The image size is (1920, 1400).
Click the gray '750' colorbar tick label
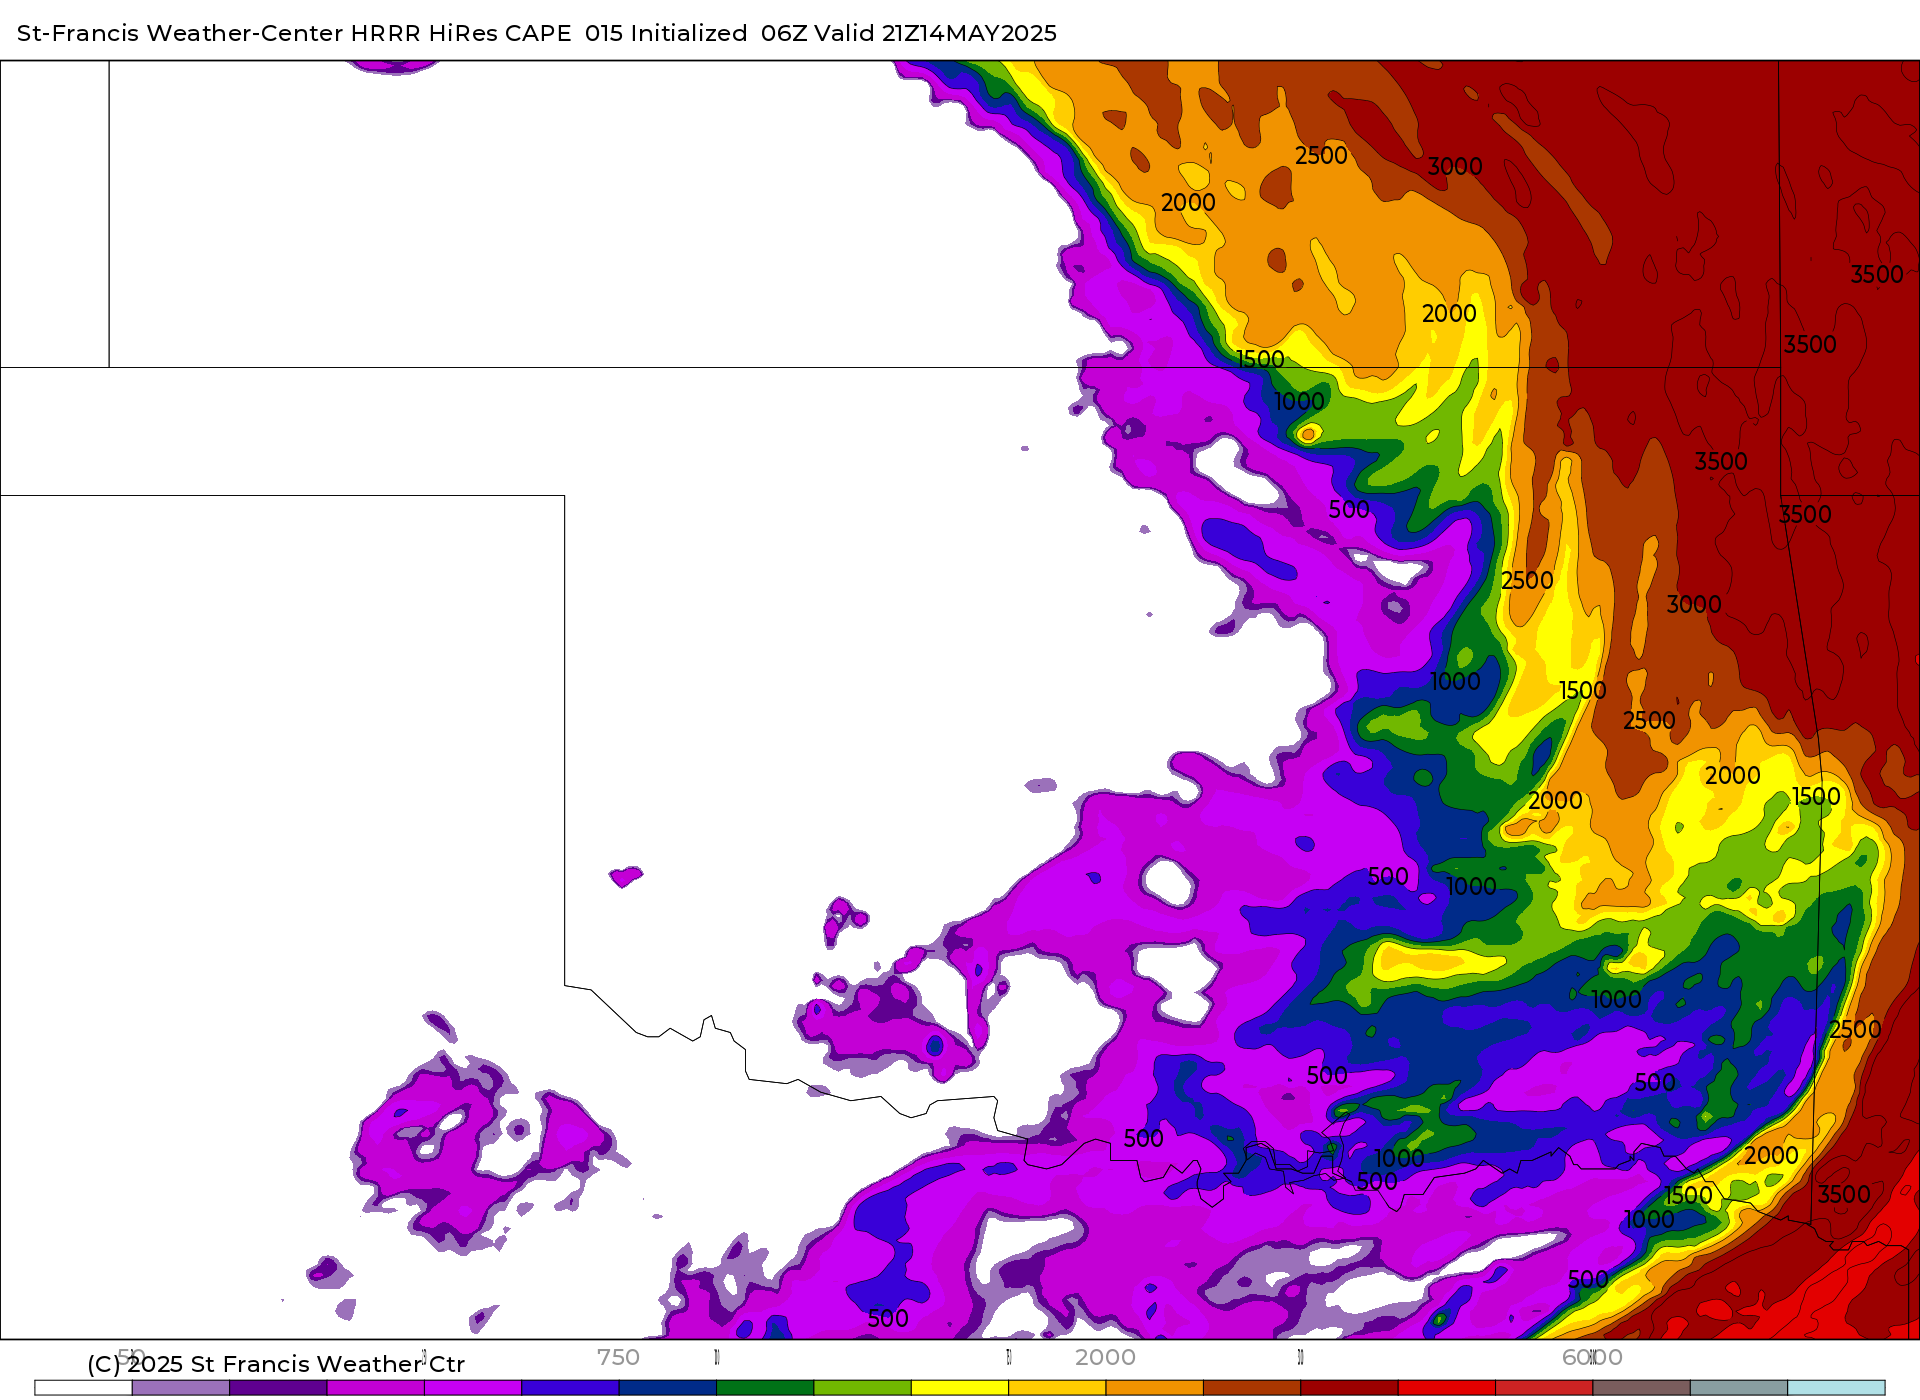[x=618, y=1357]
